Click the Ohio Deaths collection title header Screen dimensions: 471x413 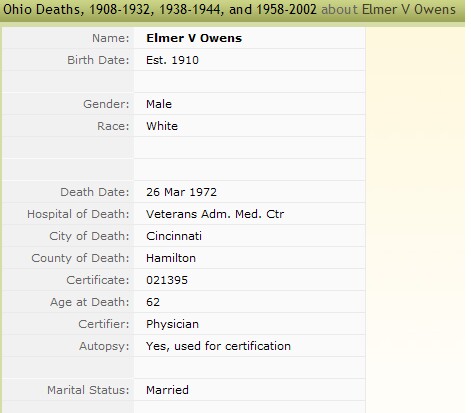pos(160,9)
